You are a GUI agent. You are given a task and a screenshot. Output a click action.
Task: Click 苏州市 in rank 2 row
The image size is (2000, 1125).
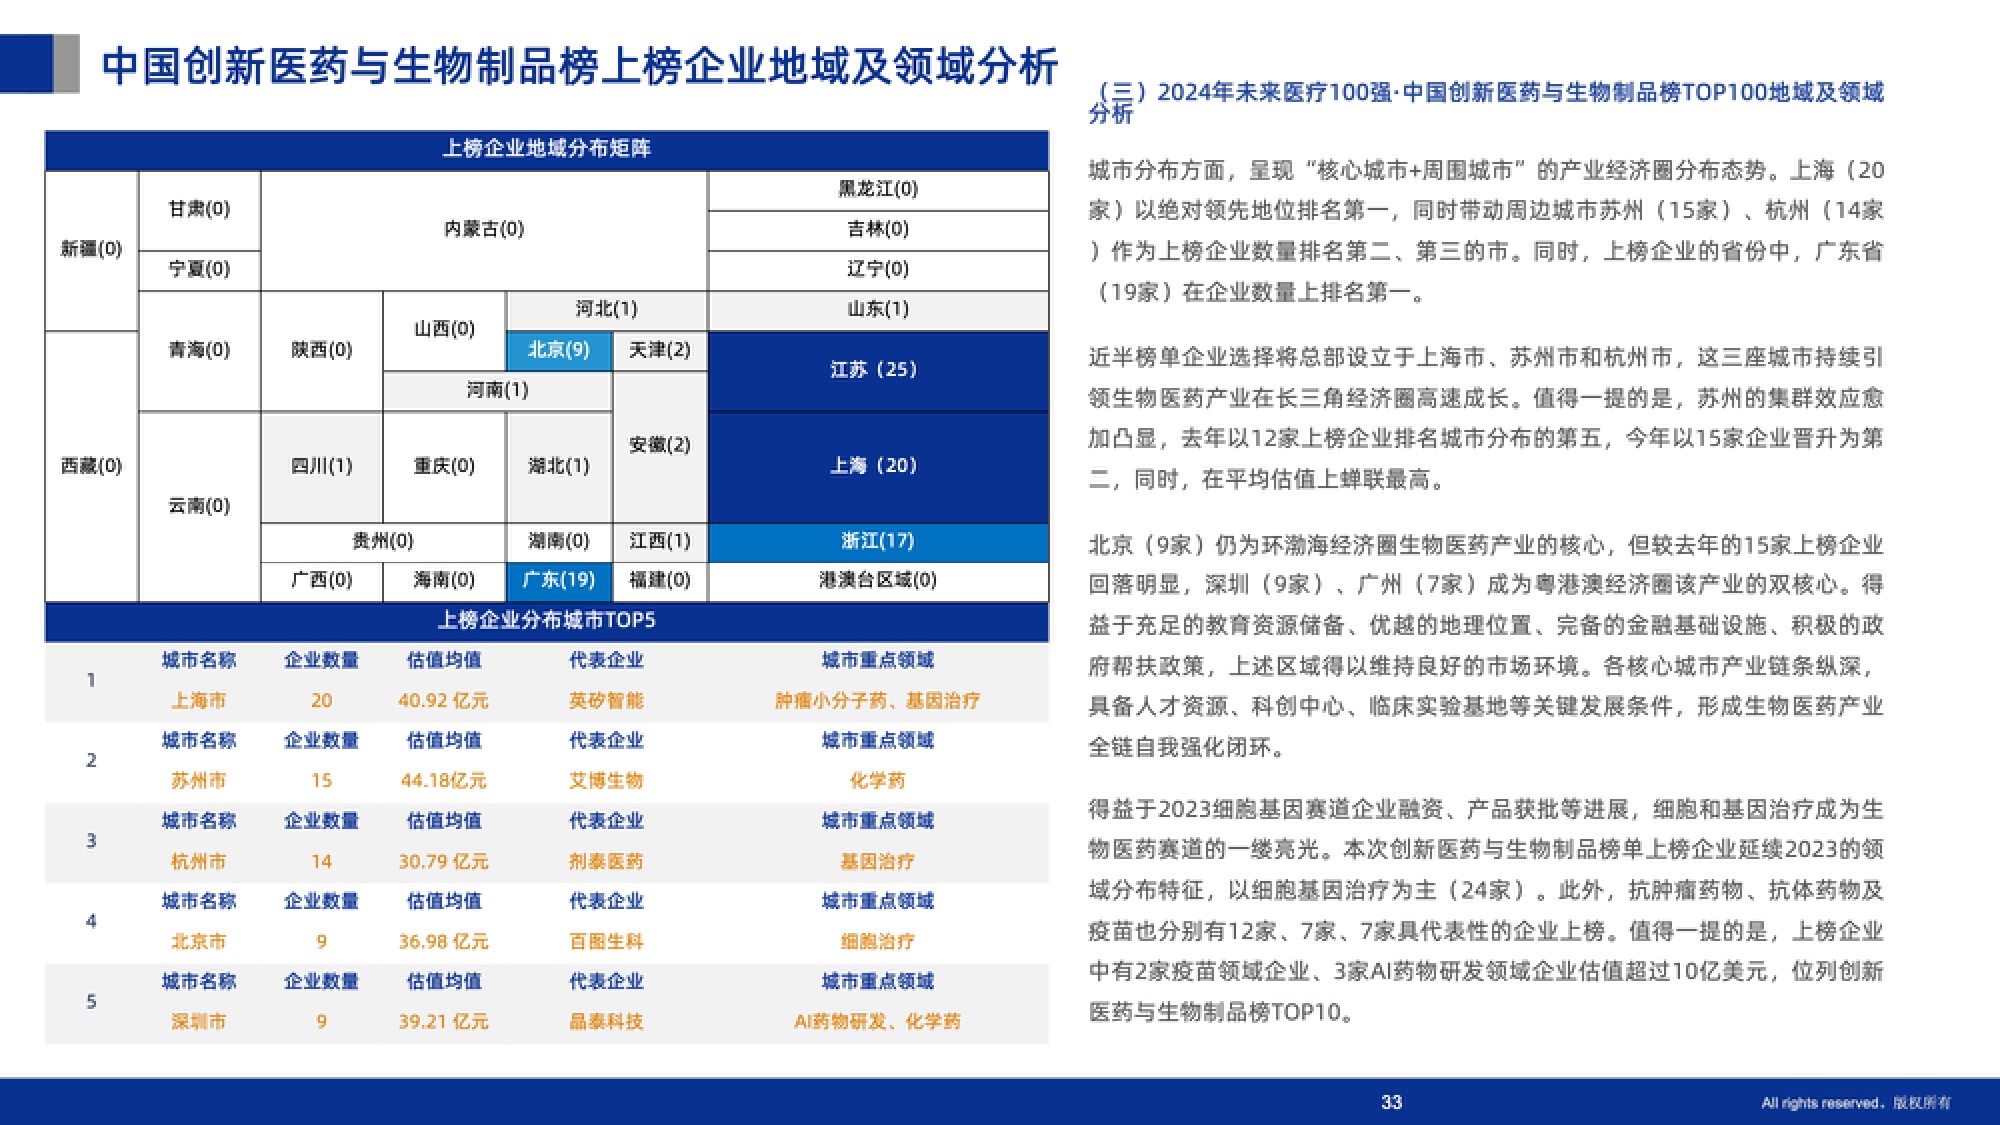198,781
